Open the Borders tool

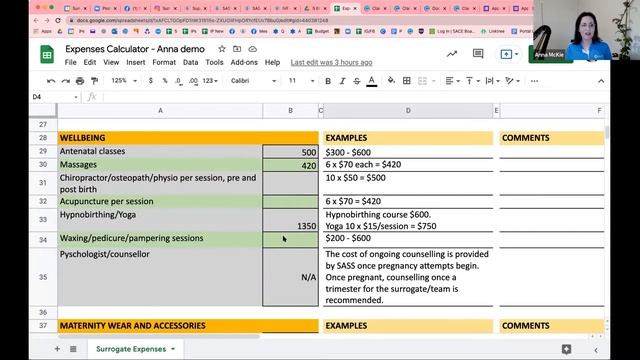click(407, 81)
